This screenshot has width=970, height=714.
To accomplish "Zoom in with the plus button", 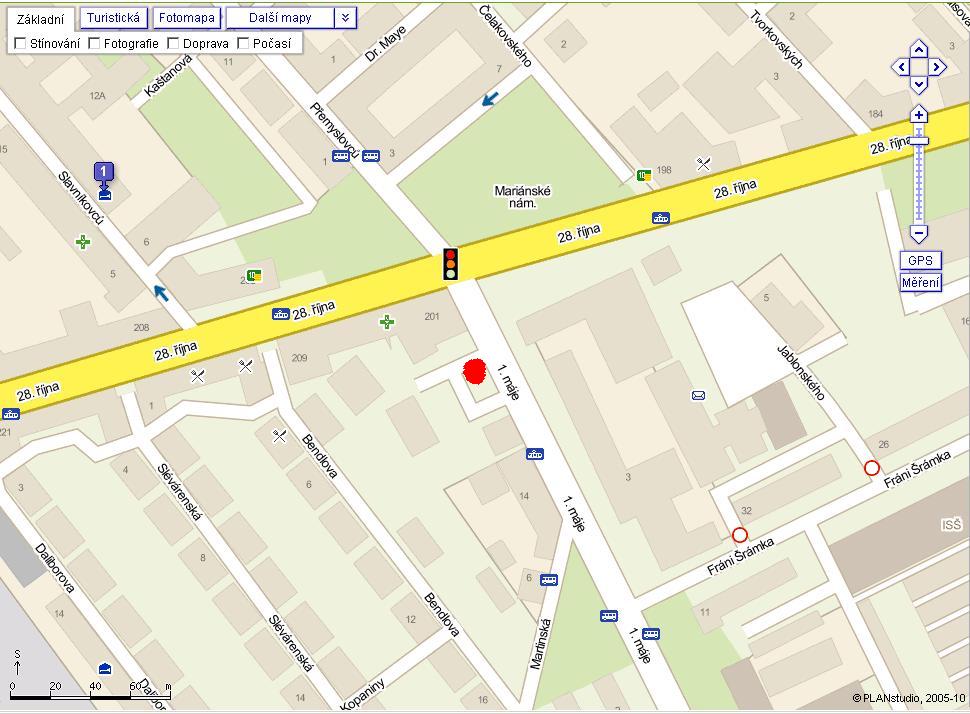I will click(919, 114).
